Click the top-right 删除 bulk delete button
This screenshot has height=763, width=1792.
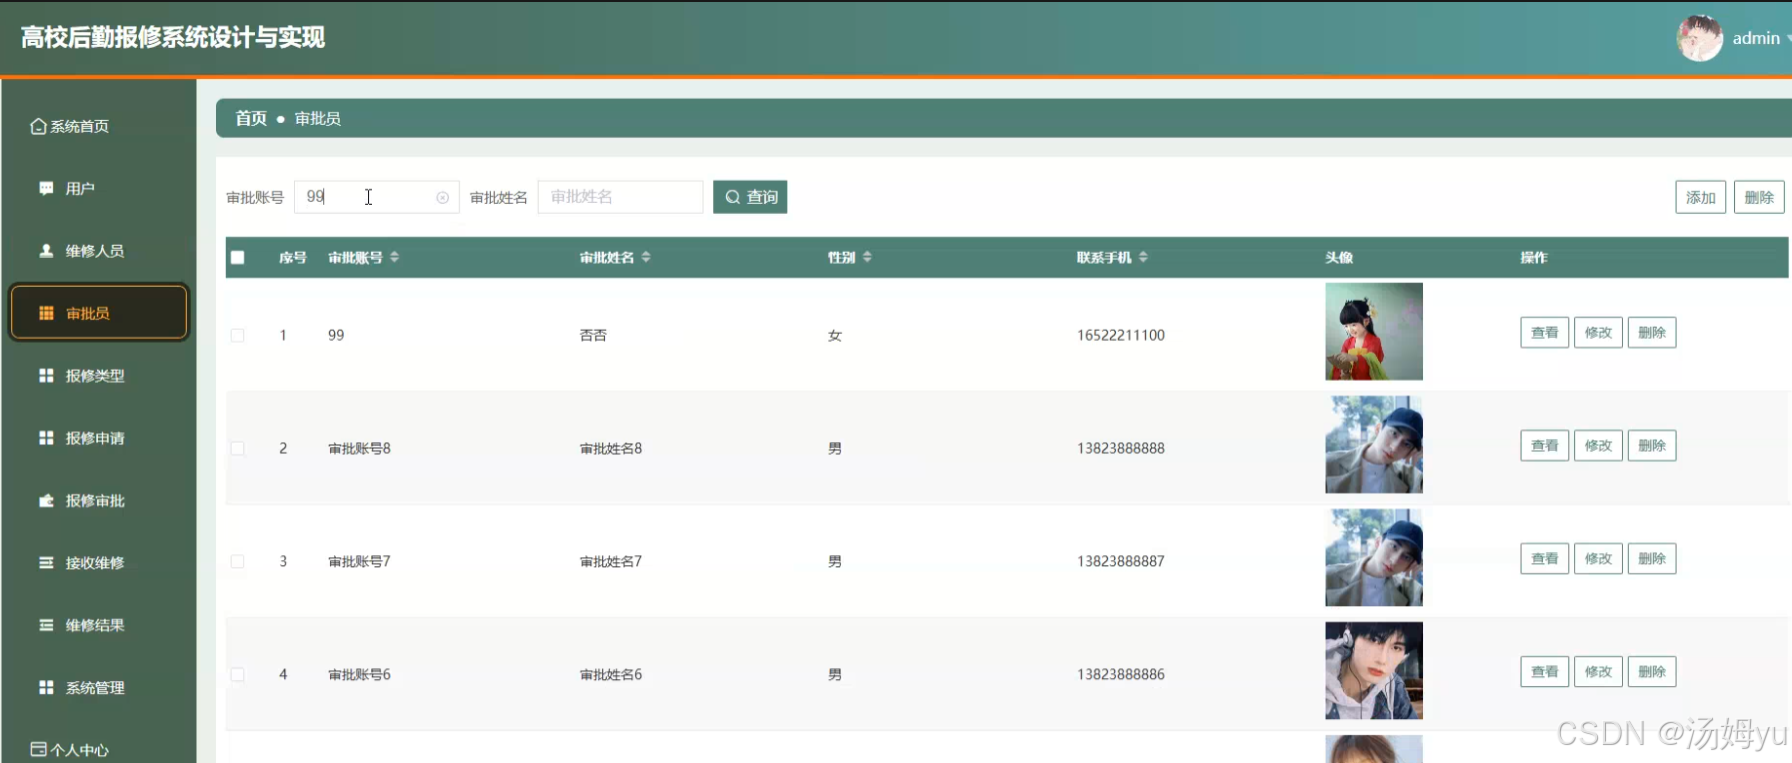pyautogui.click(x=1759, y=197)
